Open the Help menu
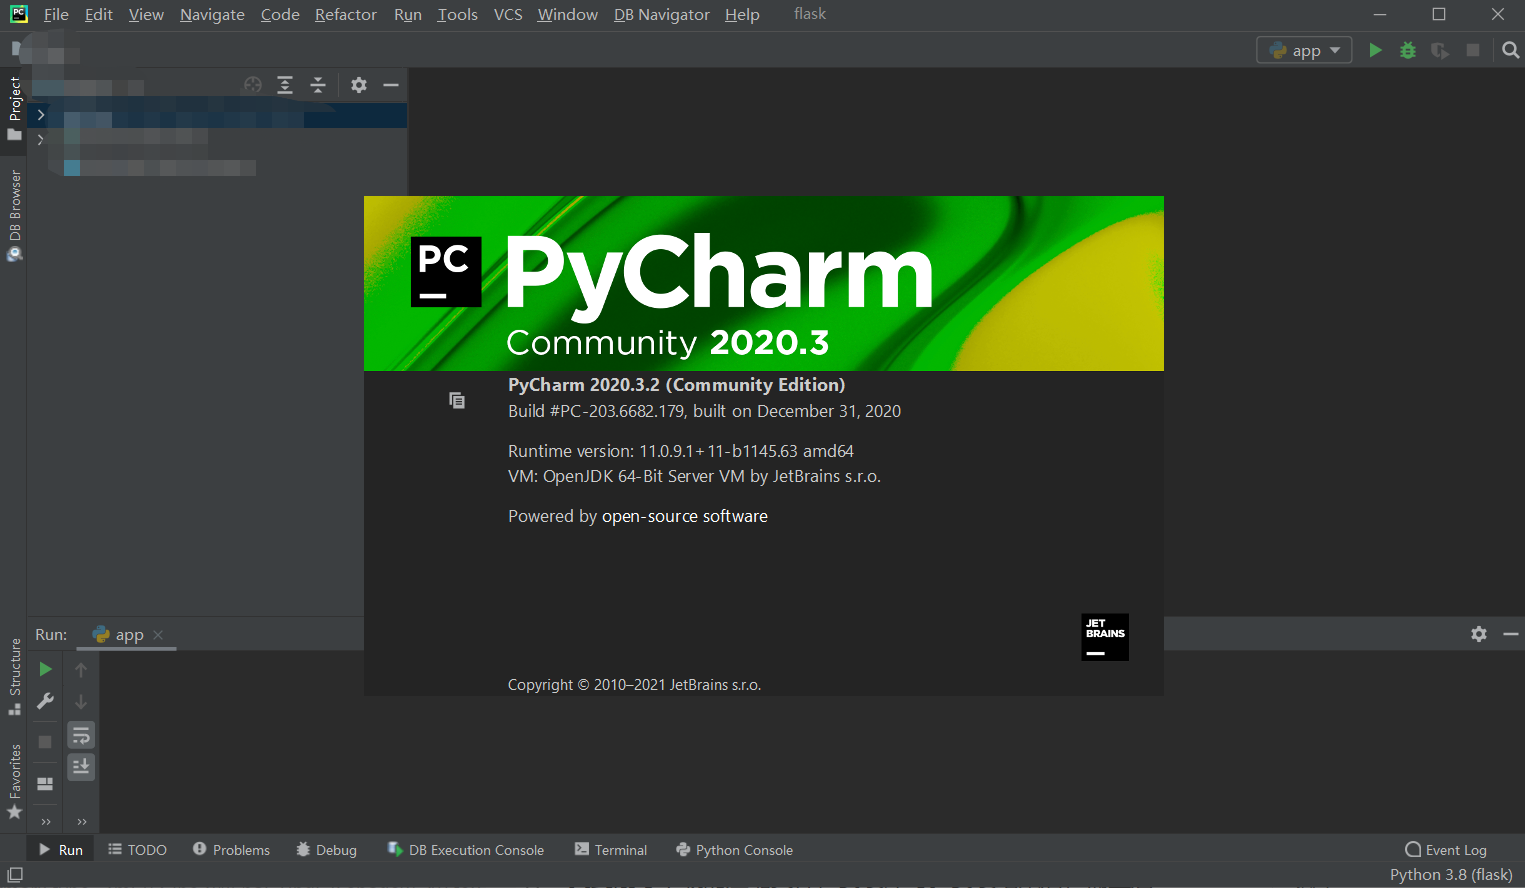Viewport: 1525px width, 888px height. [742, 15]
